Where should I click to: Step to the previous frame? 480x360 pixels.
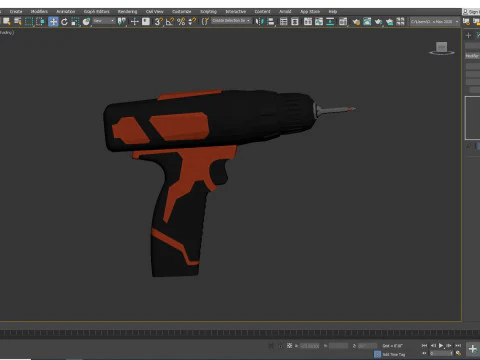tap(433, 345)
